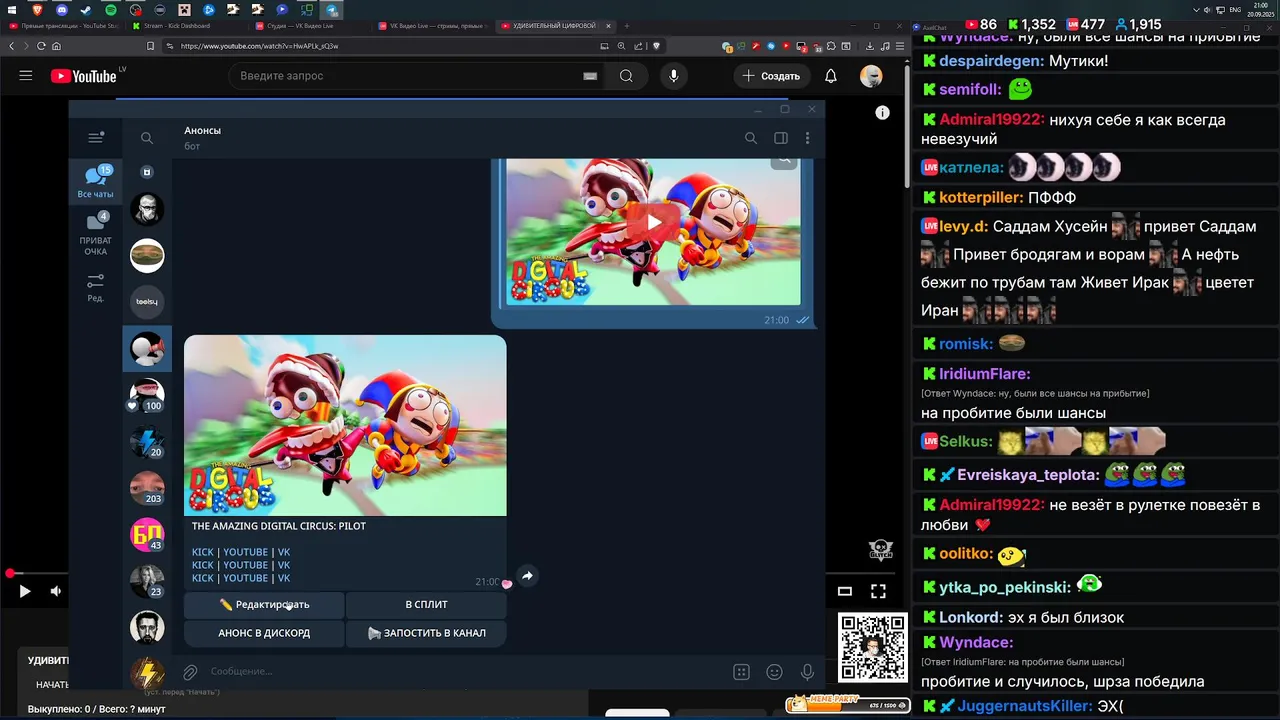Toggle Telegram right side panel icon

click(781, 138)
